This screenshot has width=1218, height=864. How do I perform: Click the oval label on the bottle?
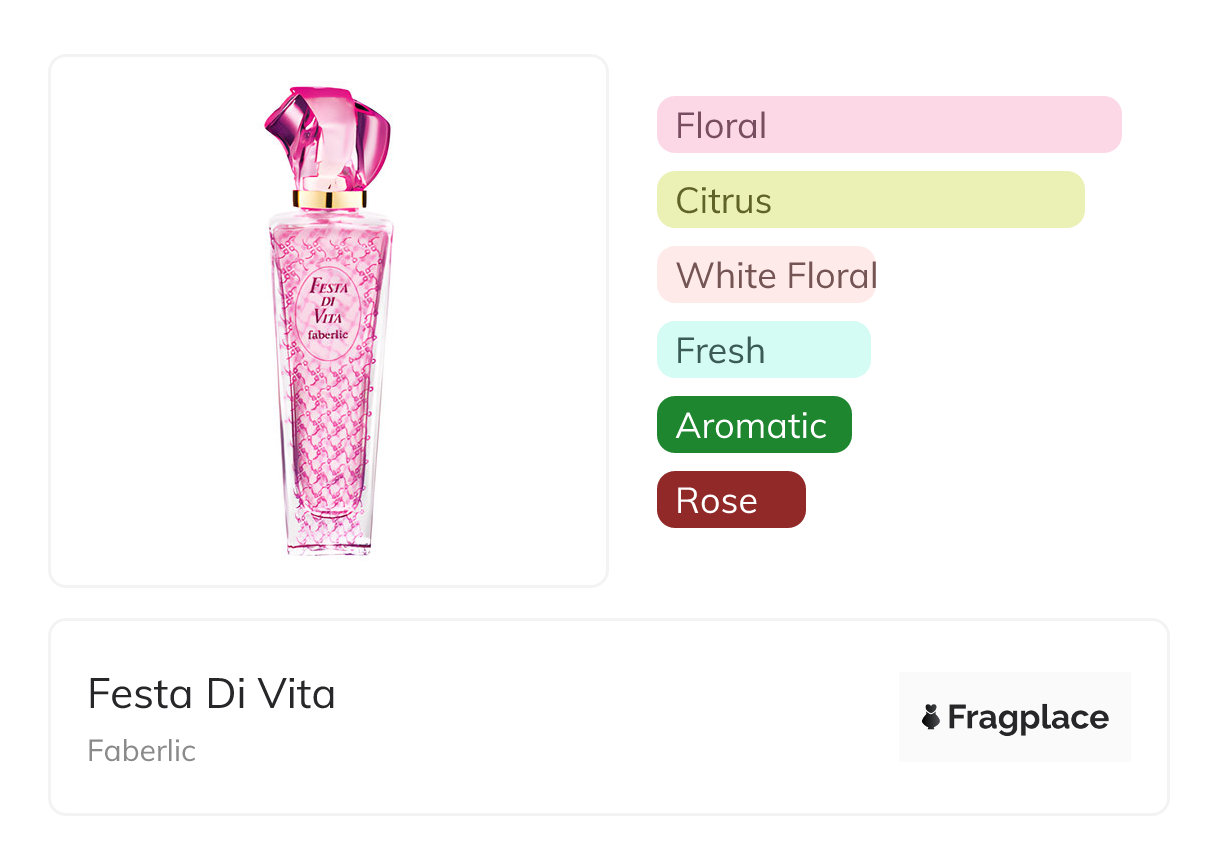[x=330, y=310]
